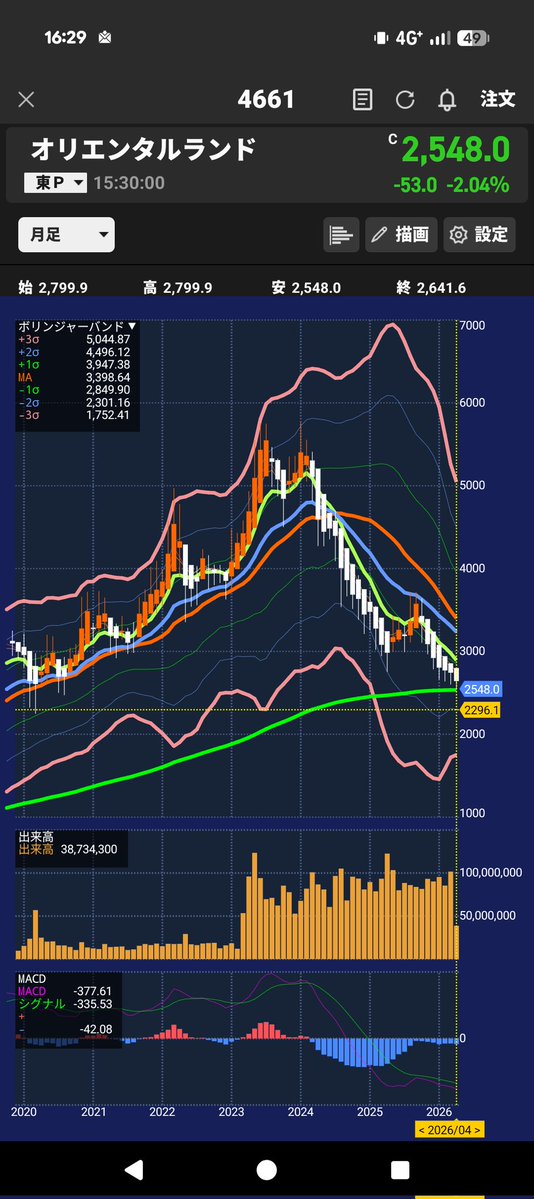Tap the 安 2,548.0 low value
The height and width of the screenshot is (1199, 534).
(306, 288)
